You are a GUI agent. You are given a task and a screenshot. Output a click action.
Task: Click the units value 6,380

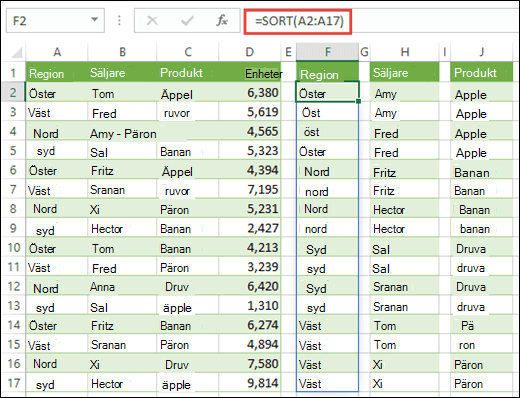[x=263, y=93]
